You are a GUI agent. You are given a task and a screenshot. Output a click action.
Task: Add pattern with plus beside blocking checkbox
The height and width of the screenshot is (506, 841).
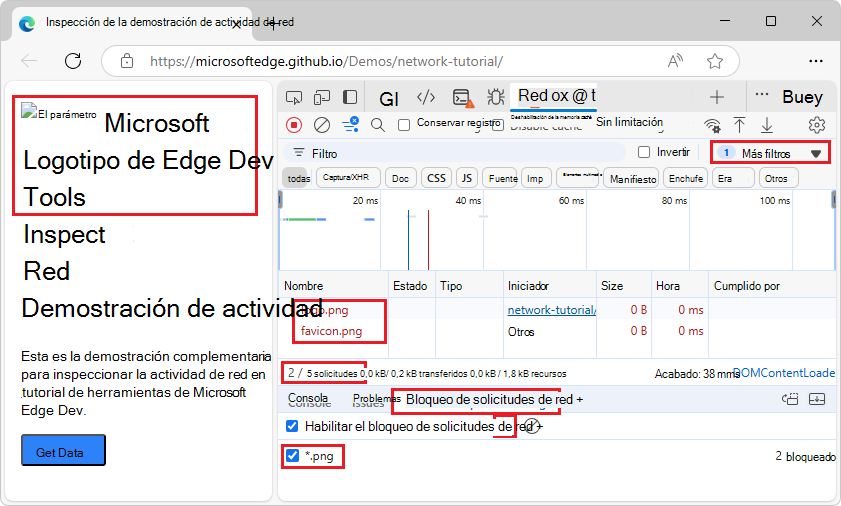tap(539, 427)
